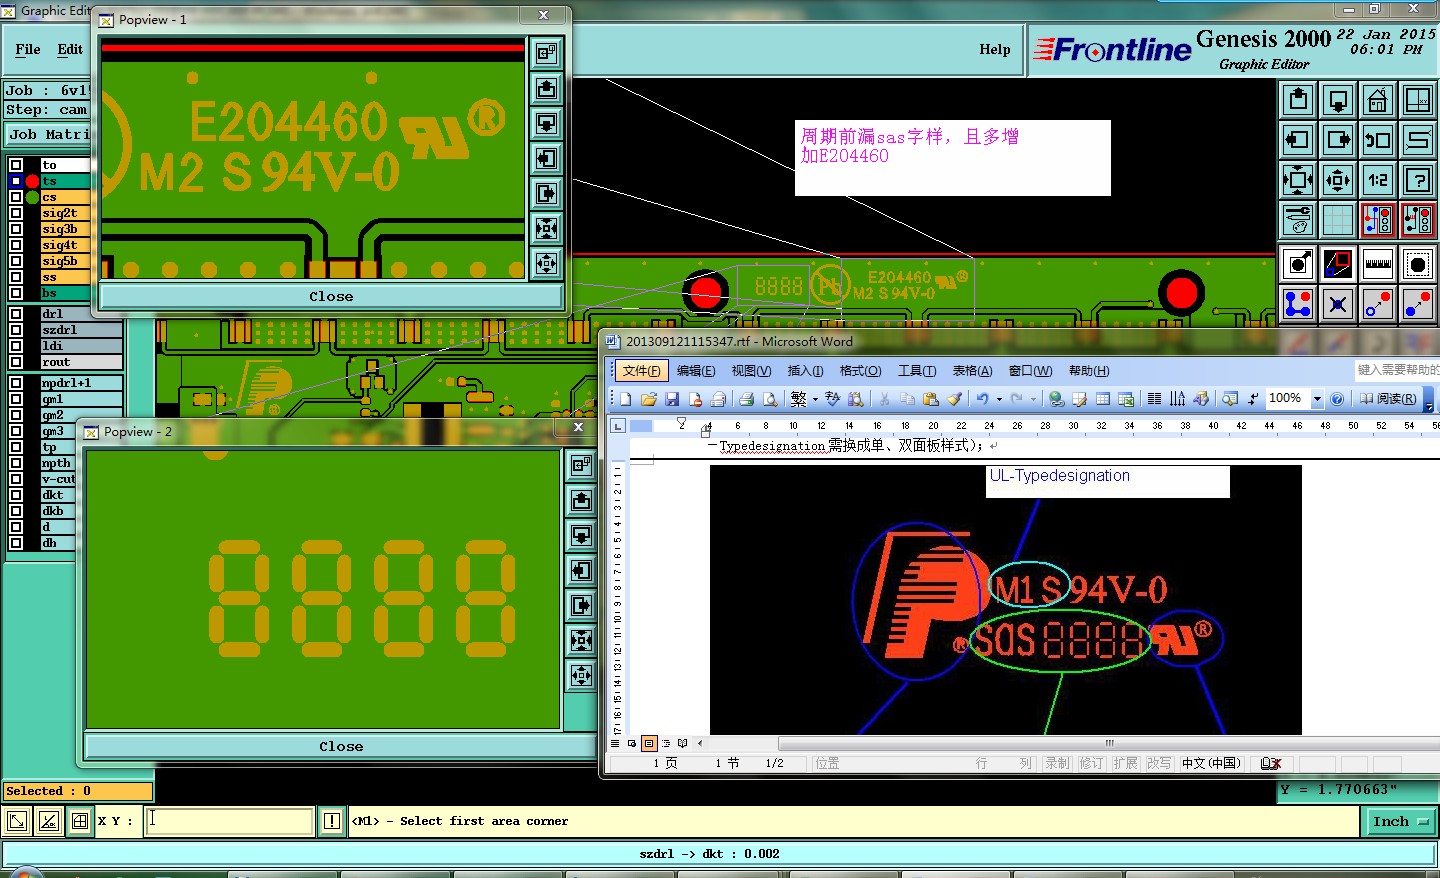
Task: Click the Selected : 0 status label
Action: coord(78,791)
